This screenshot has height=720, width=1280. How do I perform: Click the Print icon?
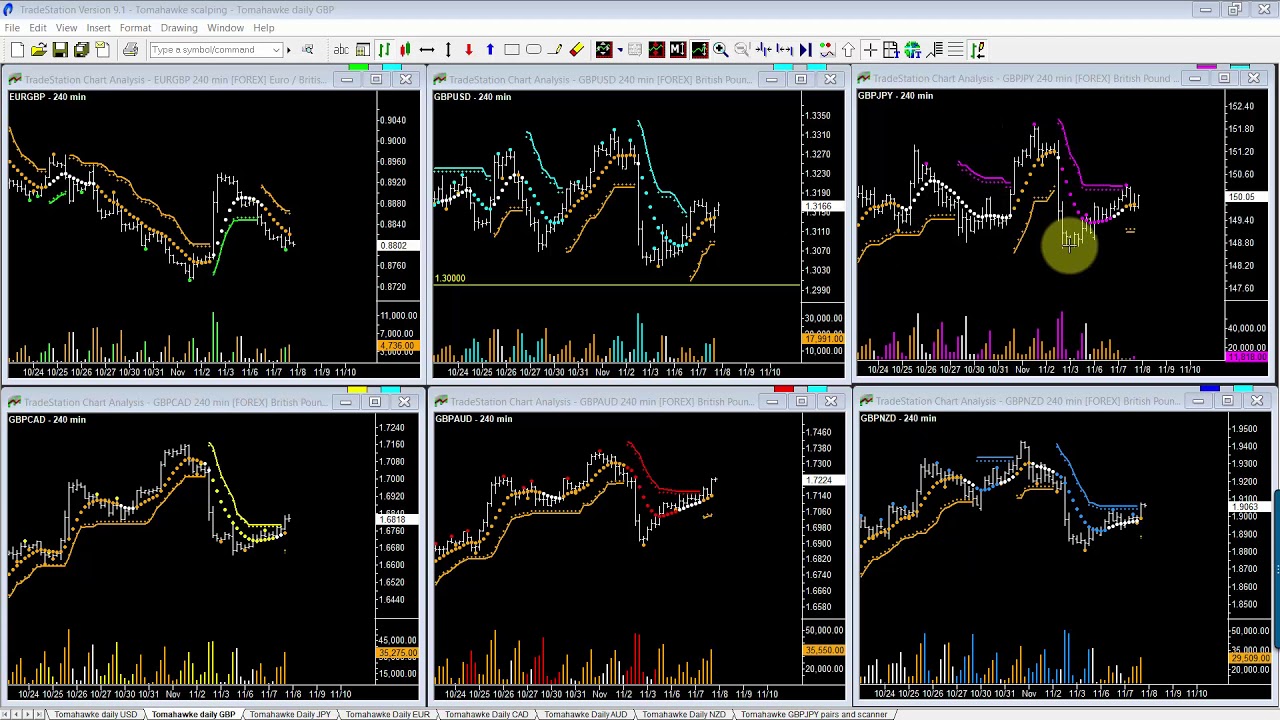point(130,50)
